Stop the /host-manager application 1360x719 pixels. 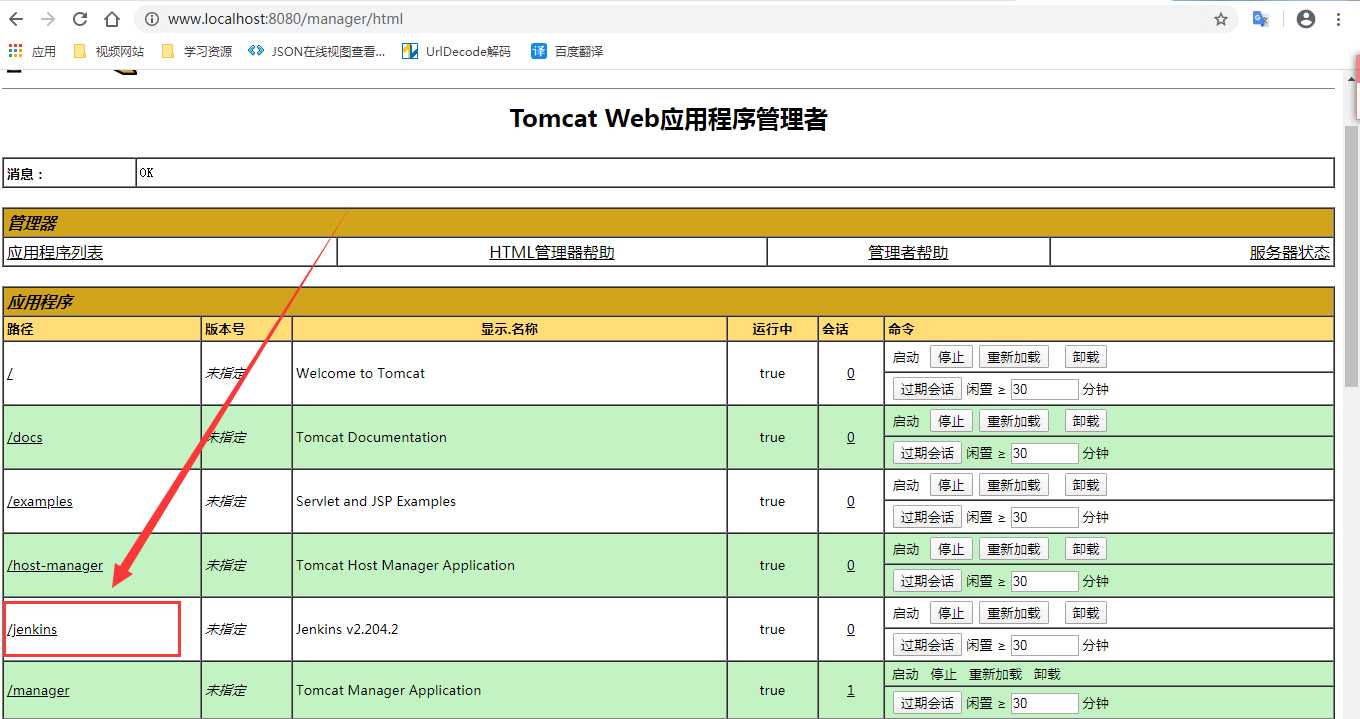click(951, 549)
